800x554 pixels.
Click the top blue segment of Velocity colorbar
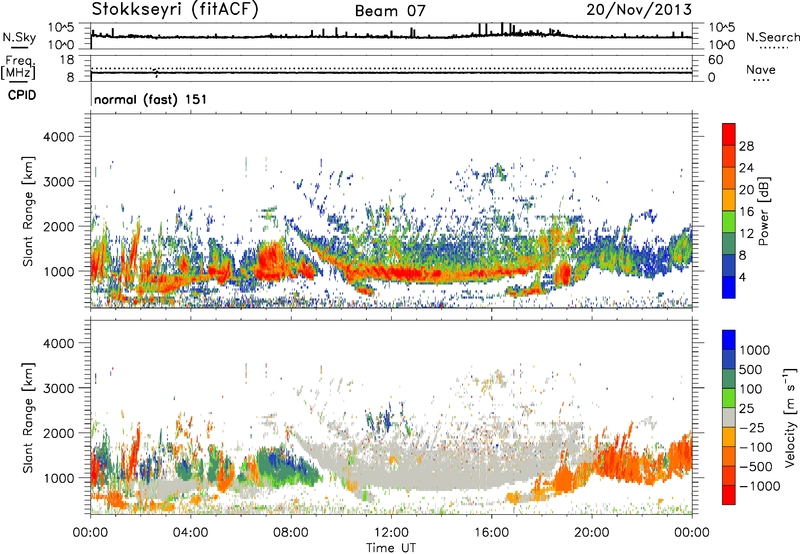pos(729,340)
